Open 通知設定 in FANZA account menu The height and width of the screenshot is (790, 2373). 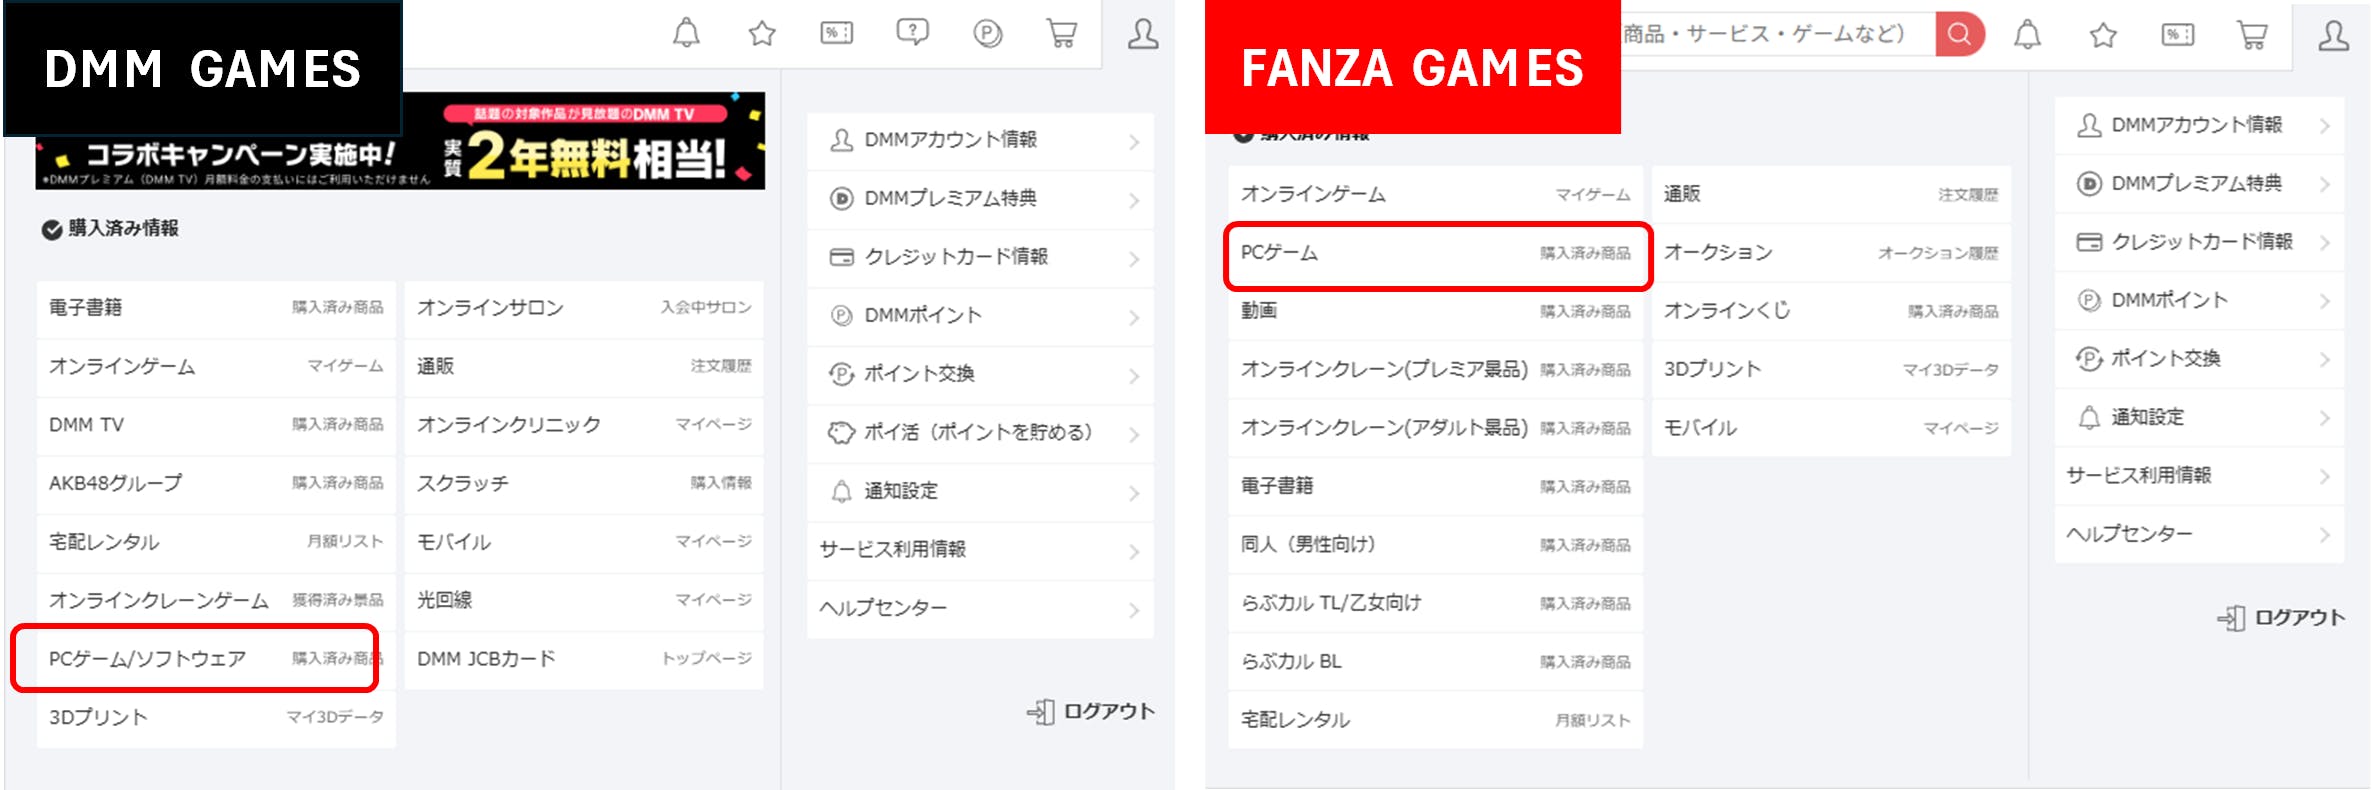pos(2147,418)
